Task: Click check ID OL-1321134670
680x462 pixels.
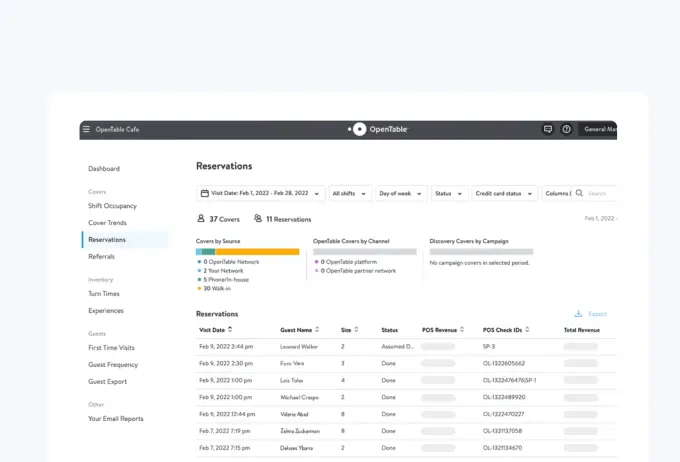Action: pyautogui.click(x=502, y=448)
